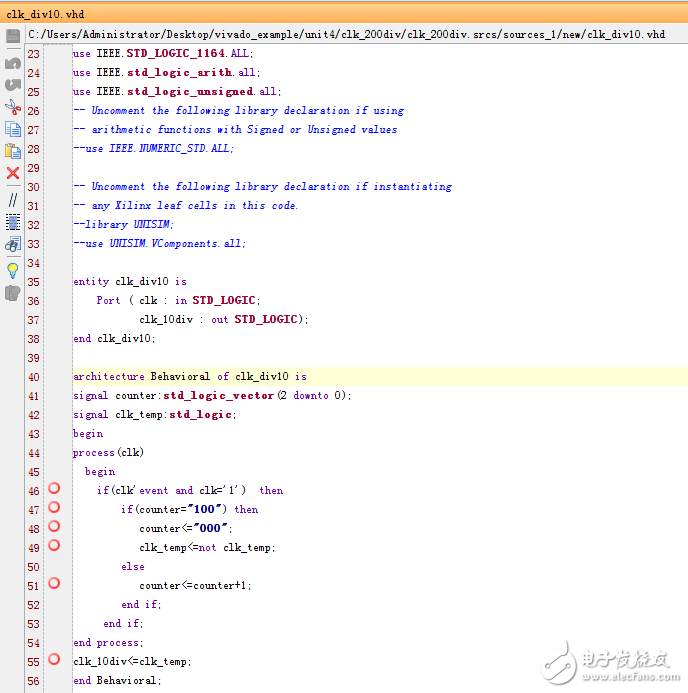Toggle line comments with the // icon
This screenshot has width=688, height=693.
tap(13, 200)
